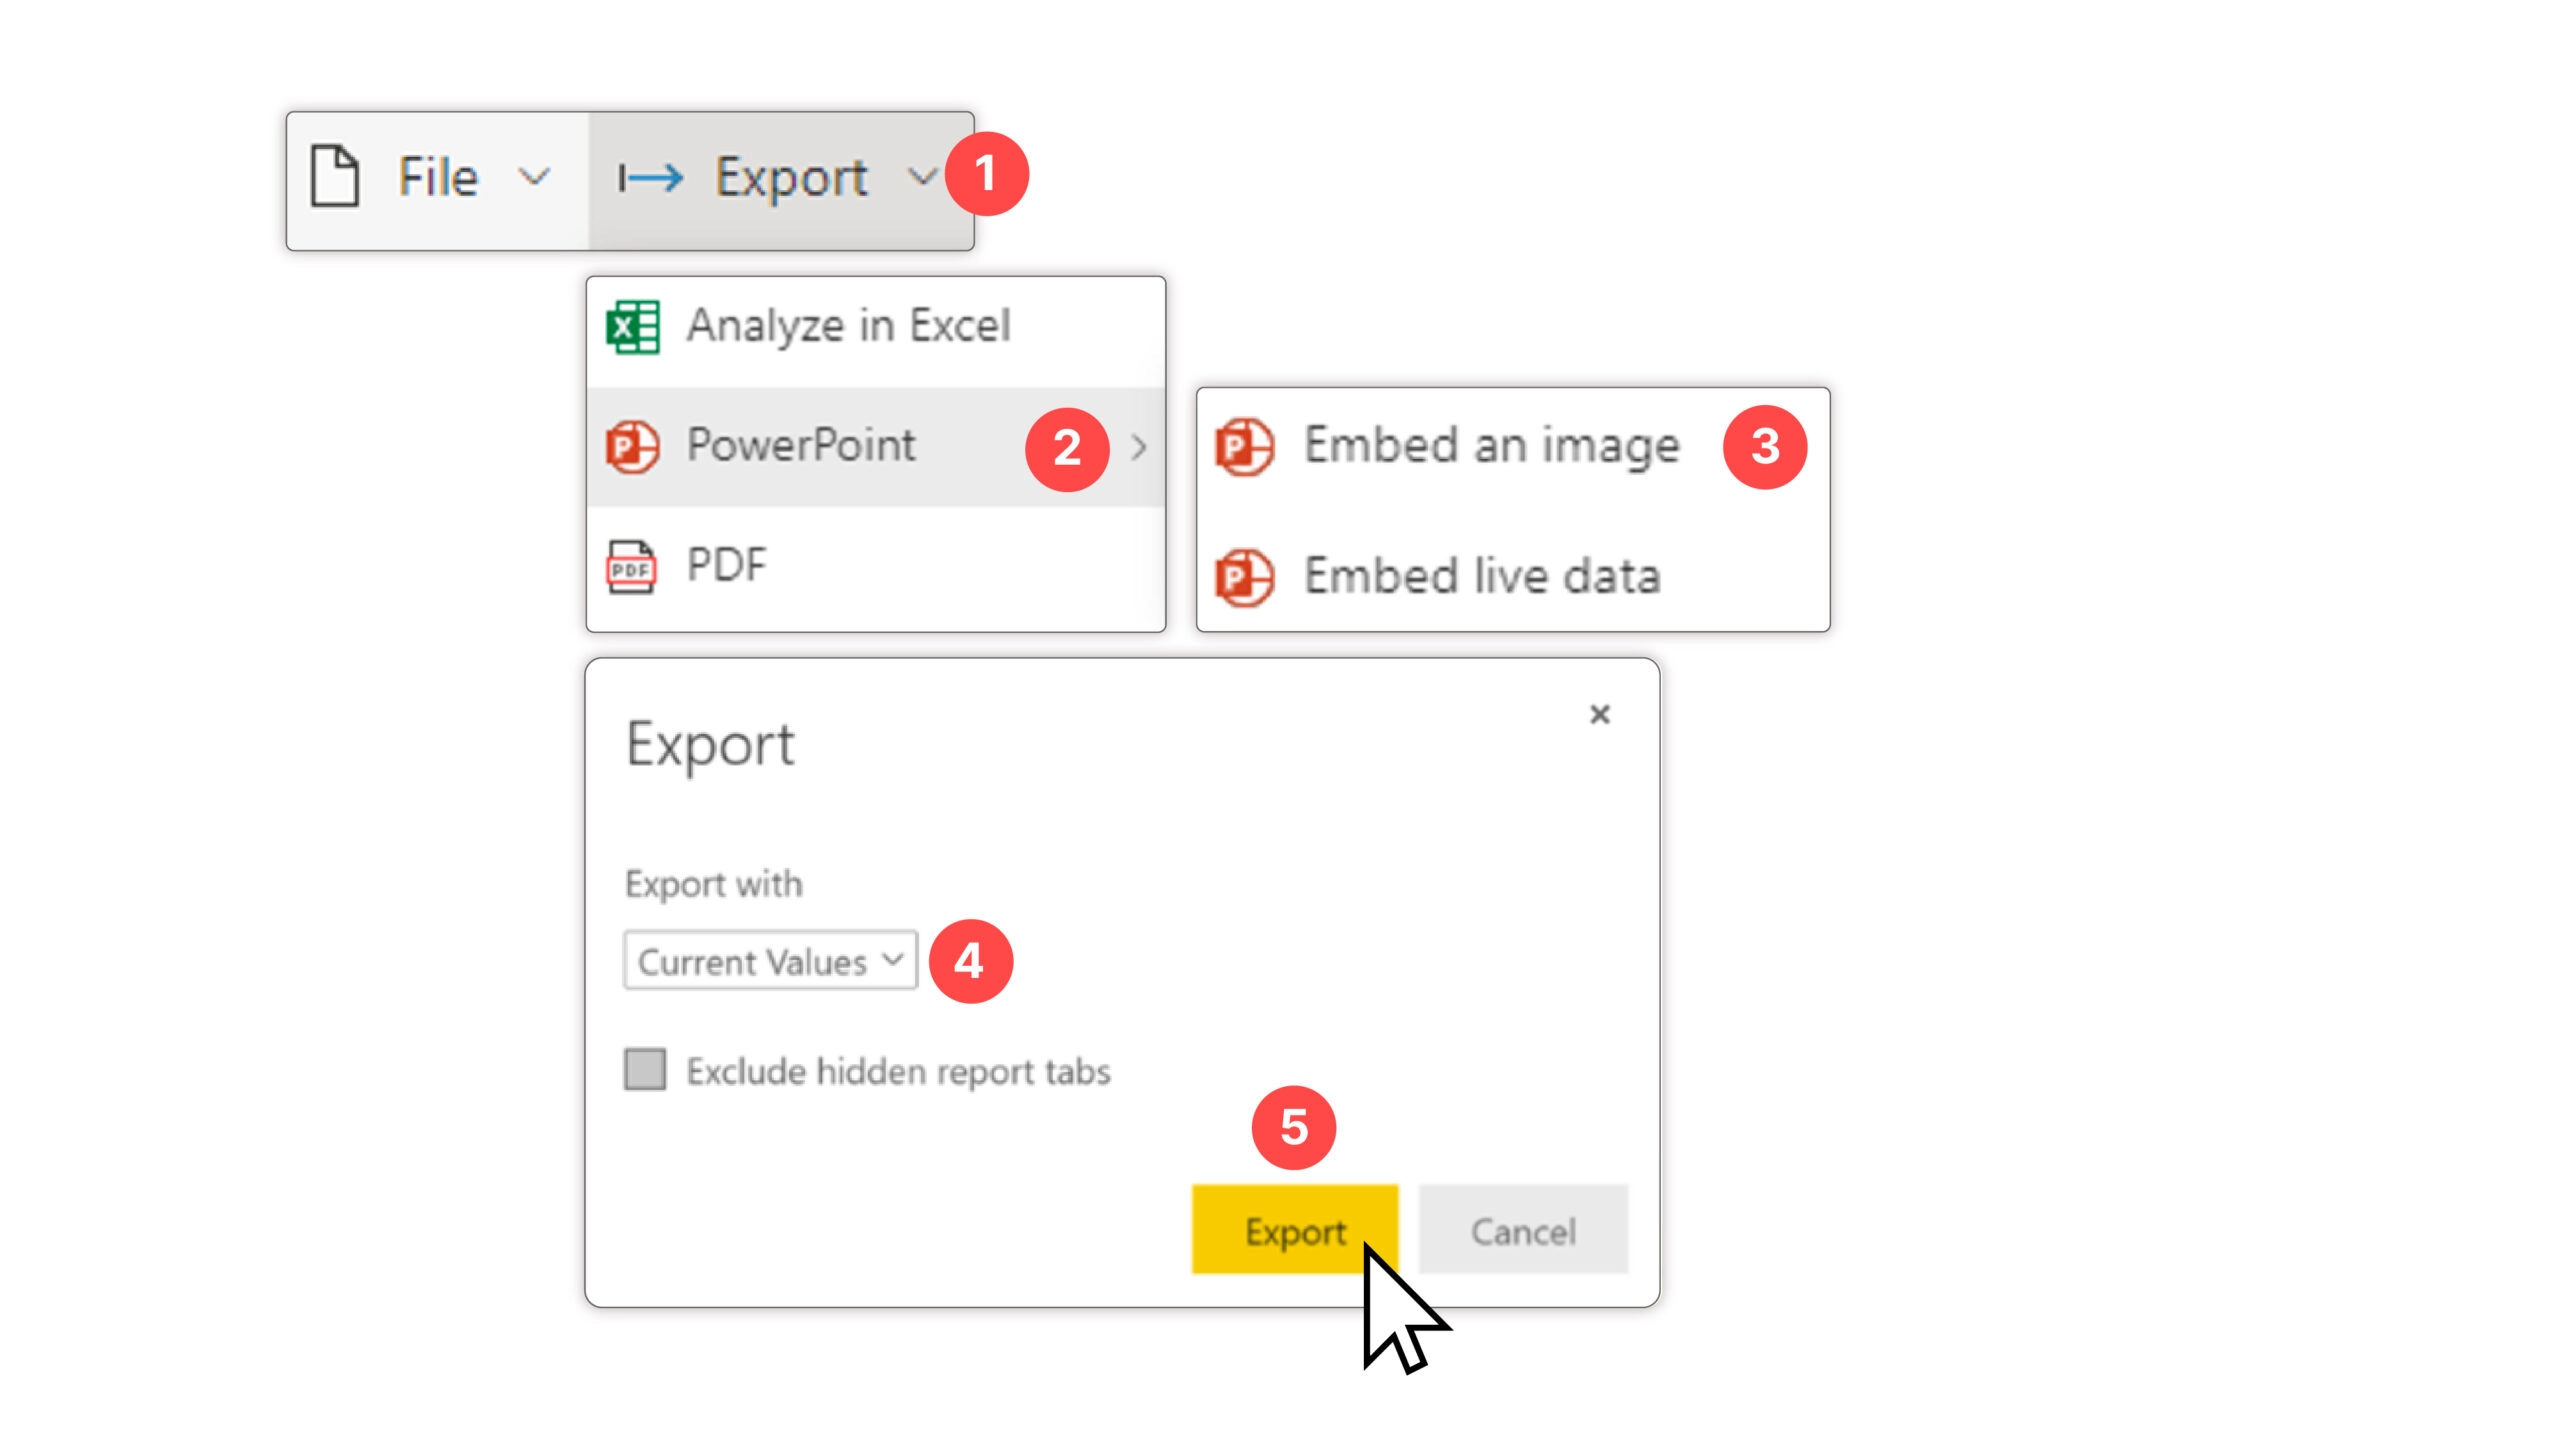Click the close X button on Export dialog

(x=1600, y=716)
